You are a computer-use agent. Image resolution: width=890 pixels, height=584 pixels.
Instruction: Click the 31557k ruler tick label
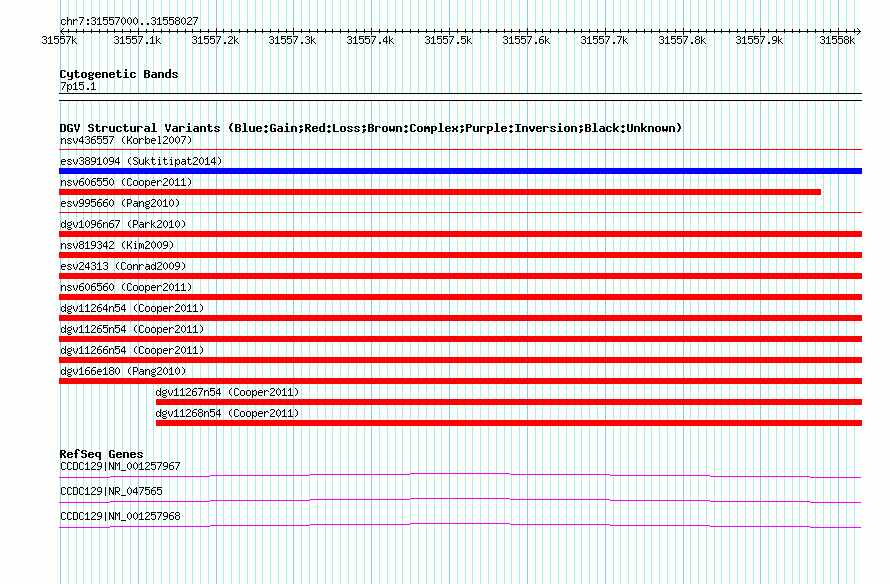coord(59,40)
